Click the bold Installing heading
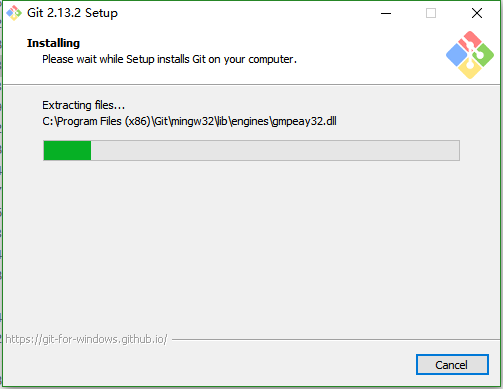Image resolution: width=503 pixels, height=389 pixels. coord(53,43)
